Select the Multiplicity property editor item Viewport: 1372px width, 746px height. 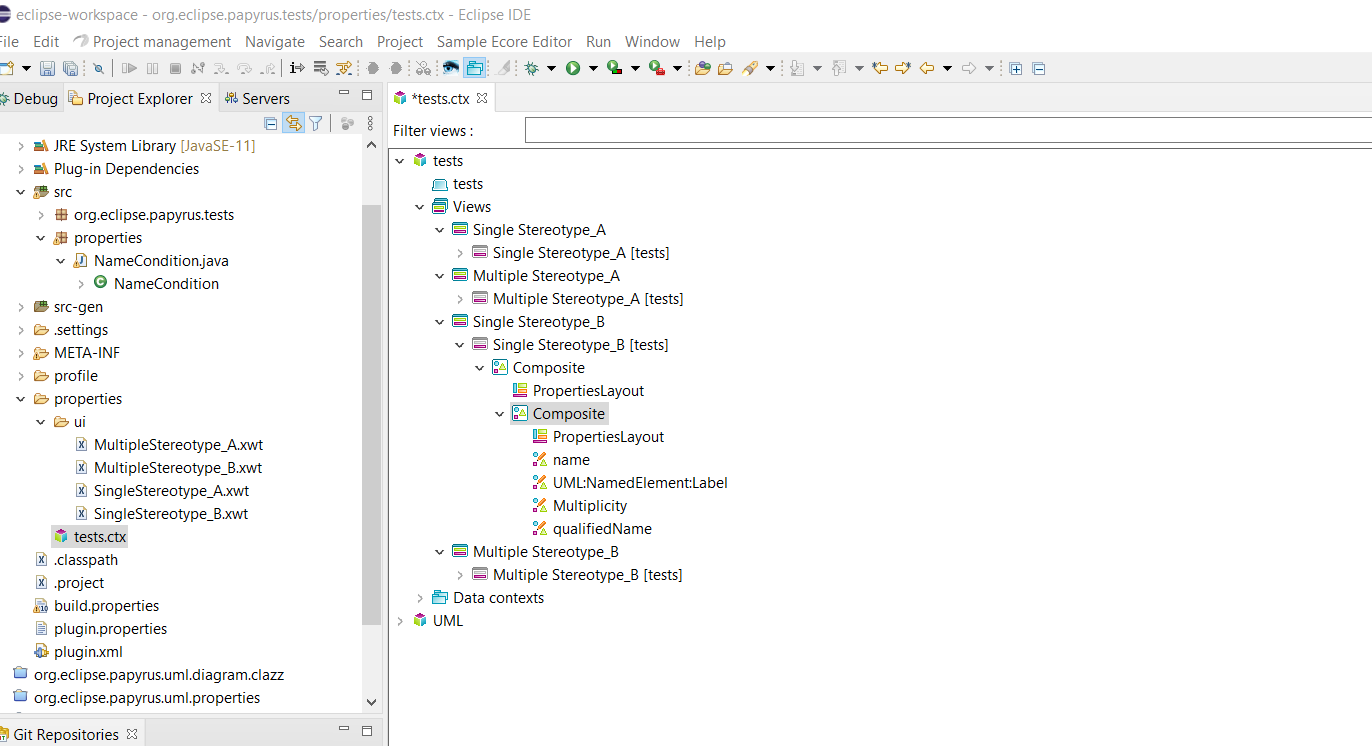(x=579, y=506)
